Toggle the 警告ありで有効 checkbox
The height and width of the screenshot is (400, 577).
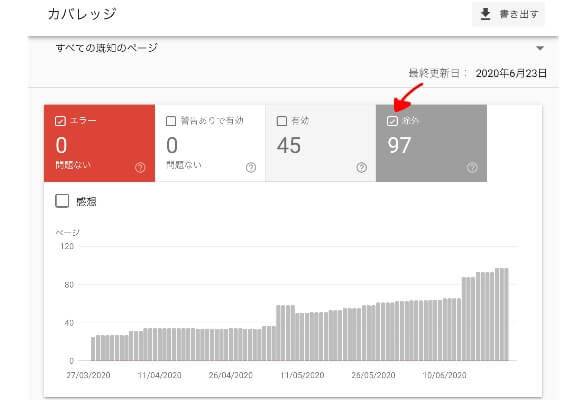click(x=171, y=121)
